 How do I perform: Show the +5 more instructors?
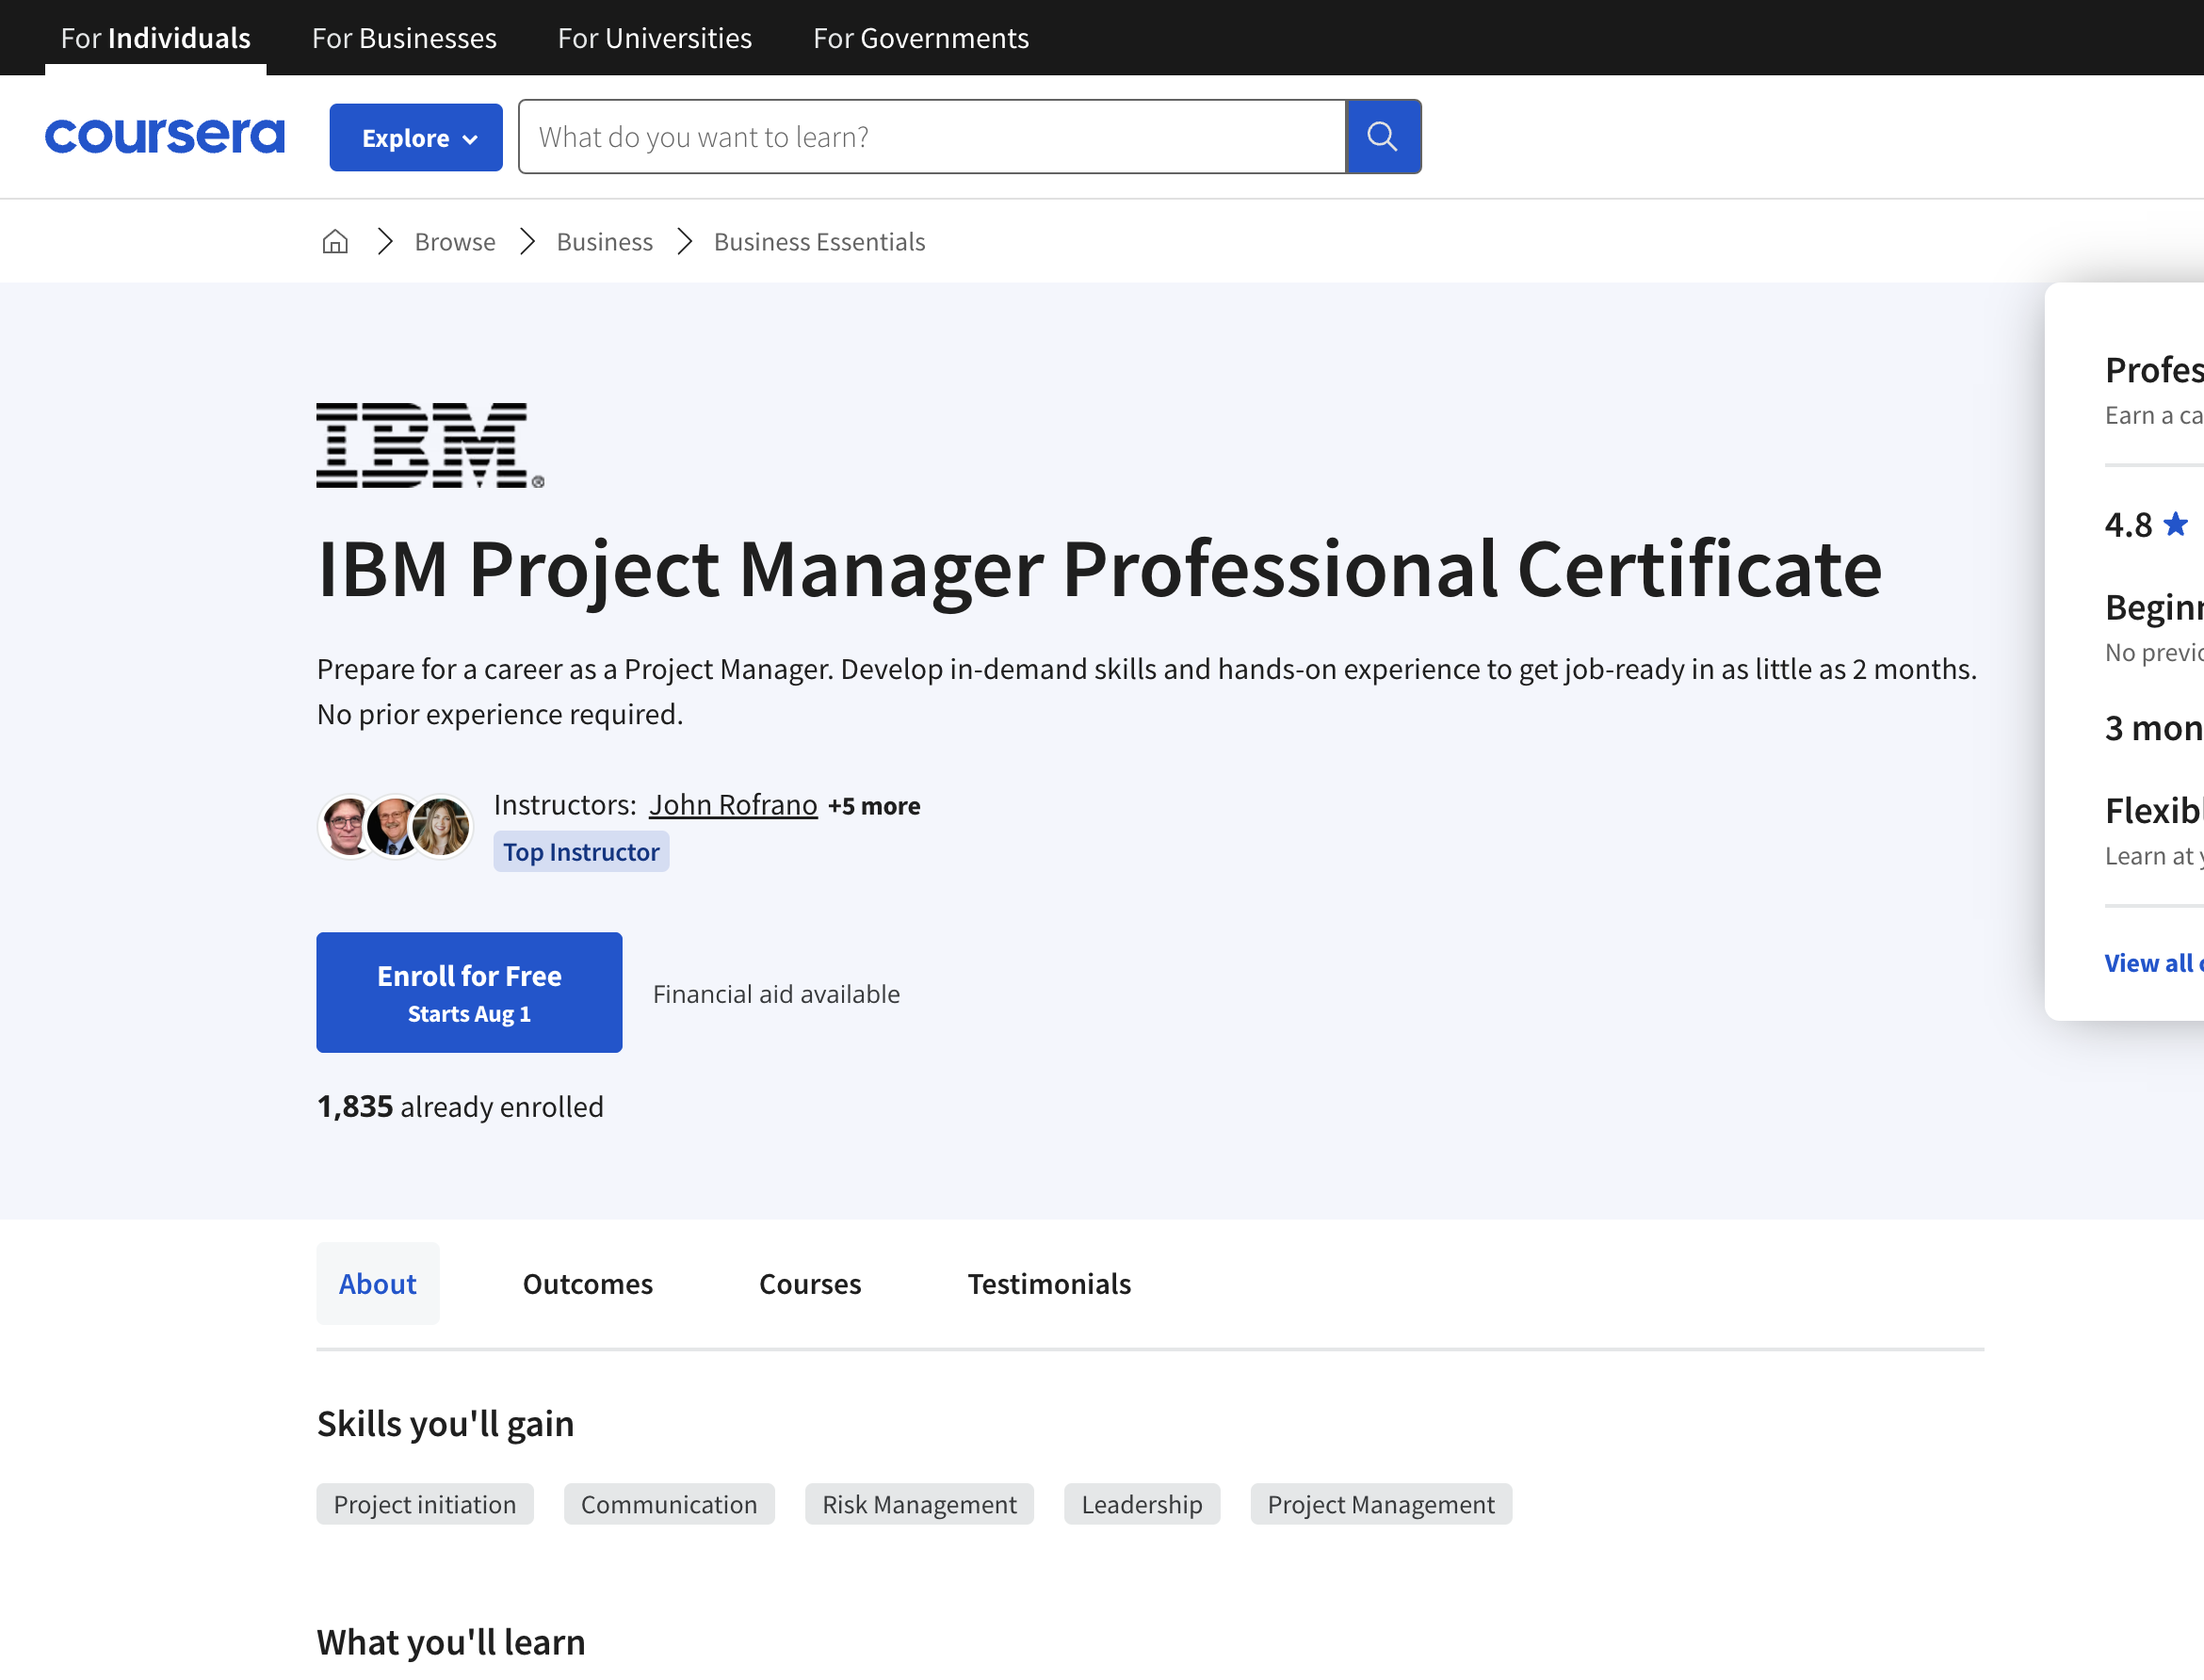(x=874, y=806)
